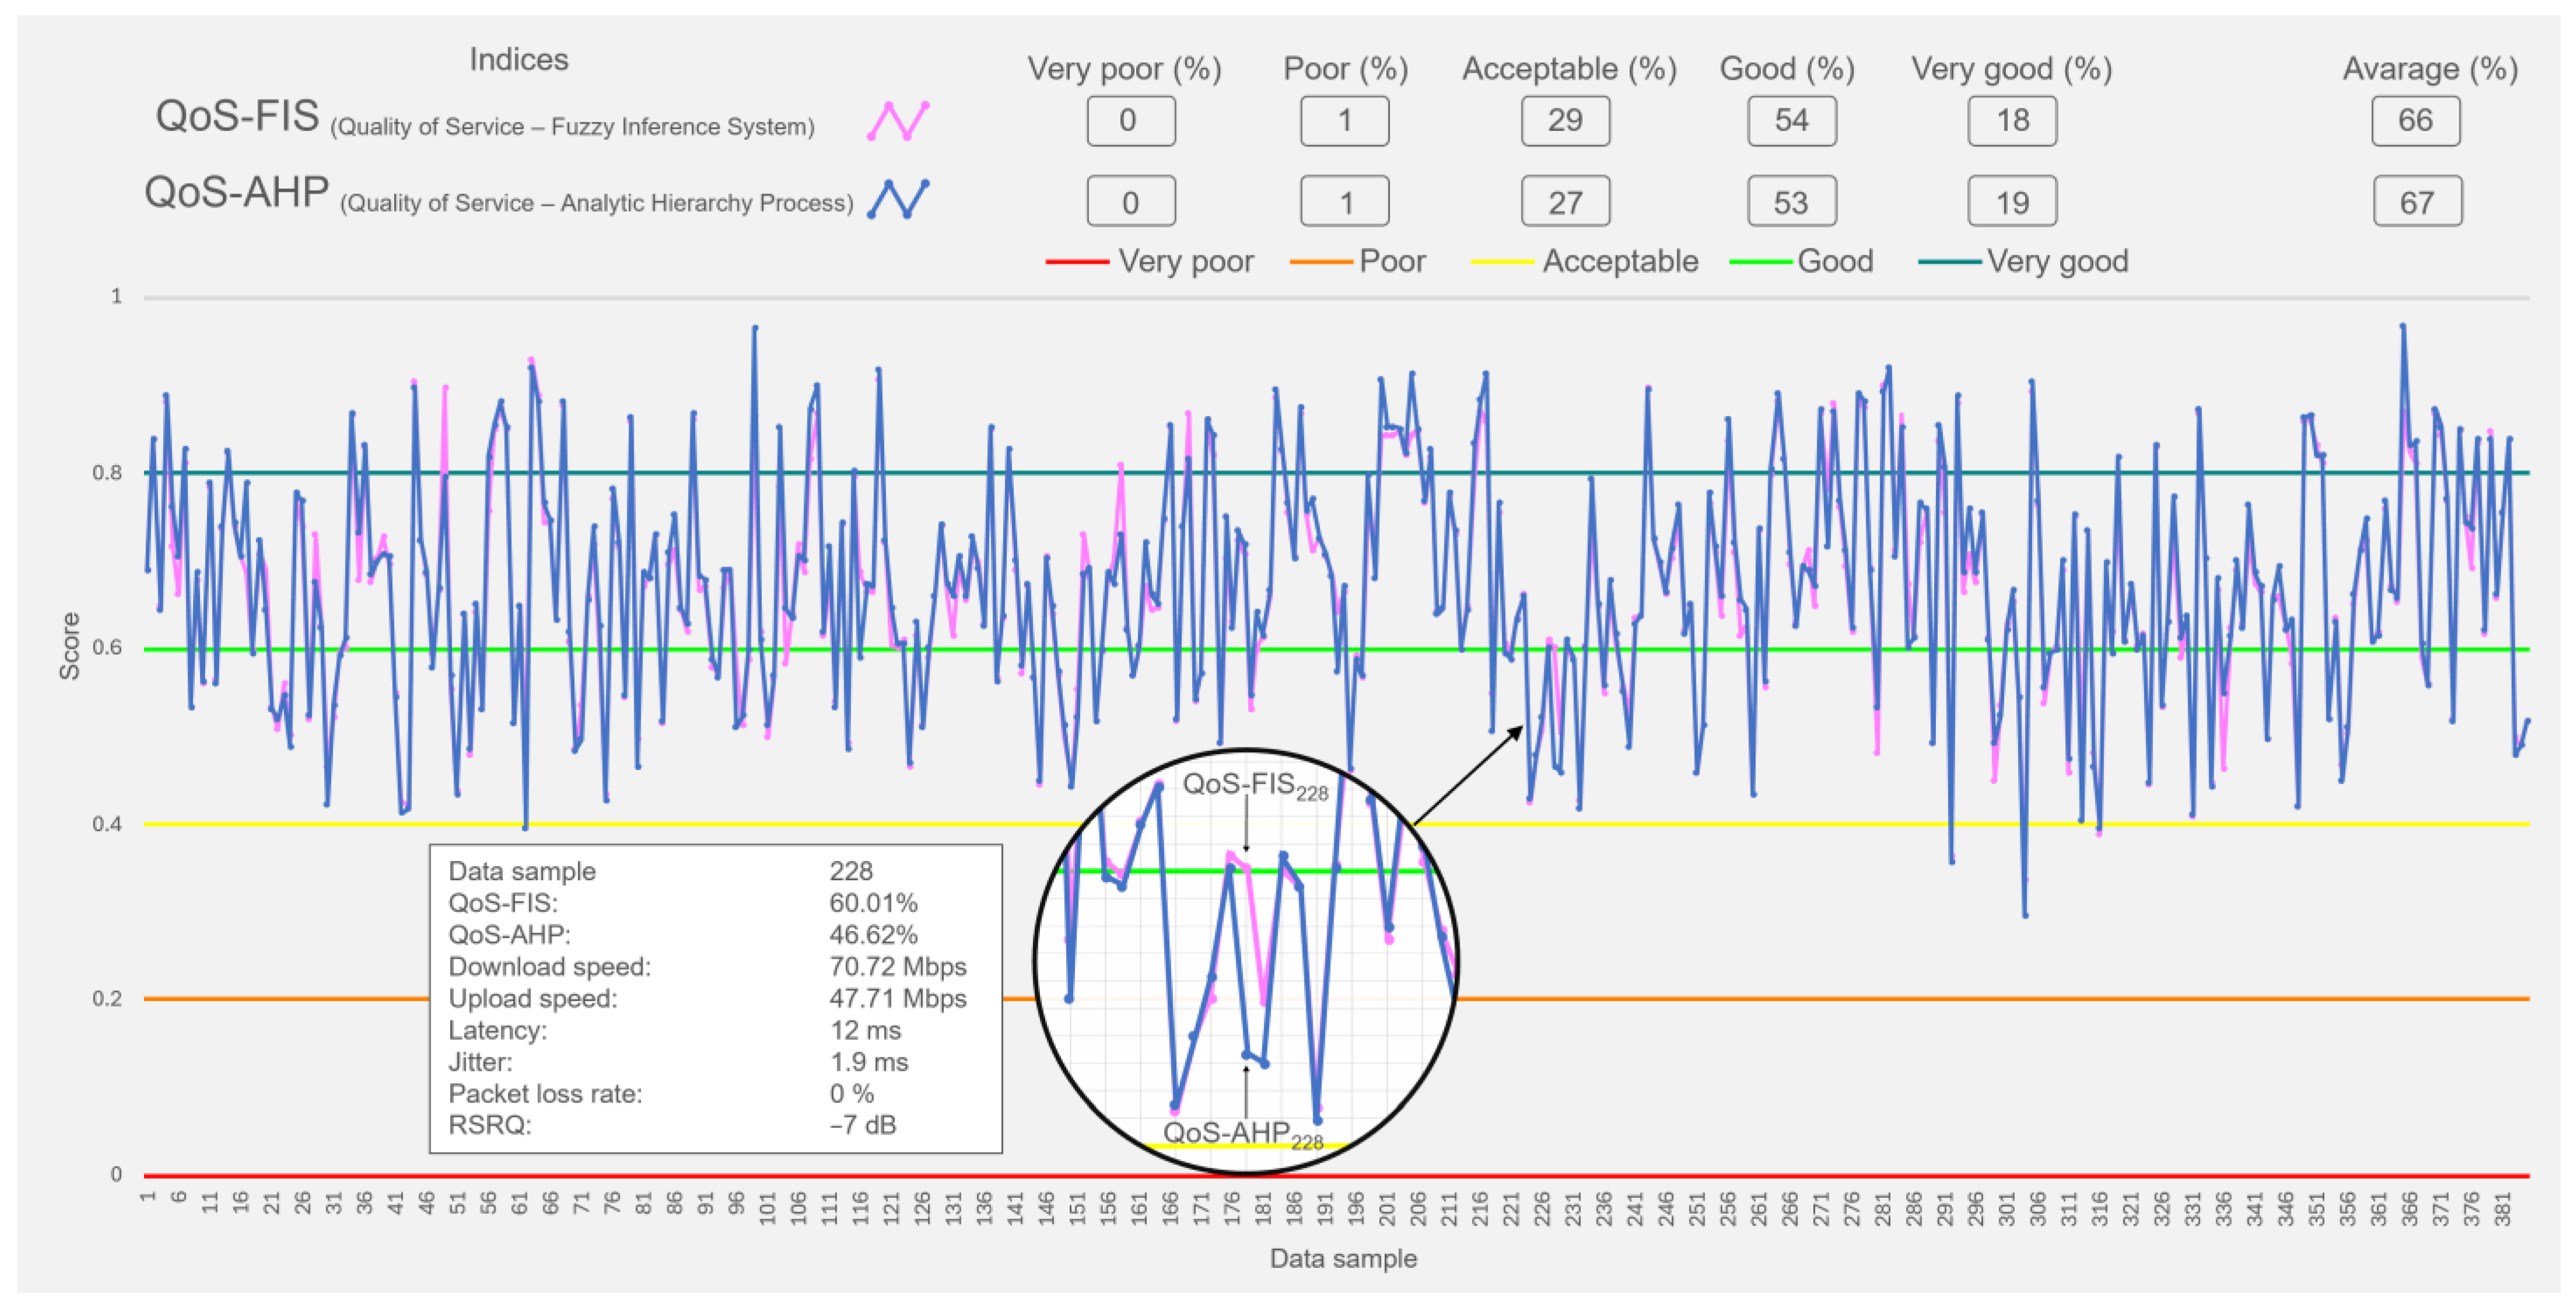2576x1304 pixels.
Task: Click the x-axis tick label 301
Action: (x=2006, y=1207)
